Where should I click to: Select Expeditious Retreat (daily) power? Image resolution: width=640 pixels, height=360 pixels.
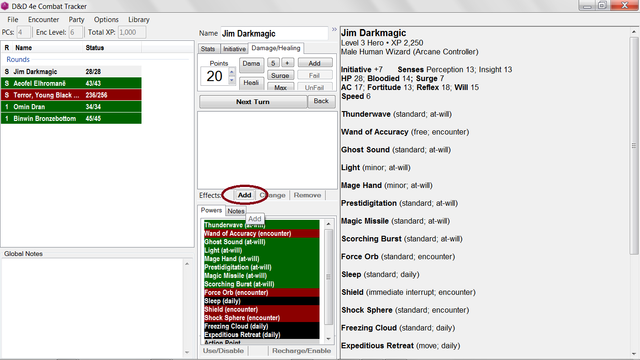(x=262, y=335)
